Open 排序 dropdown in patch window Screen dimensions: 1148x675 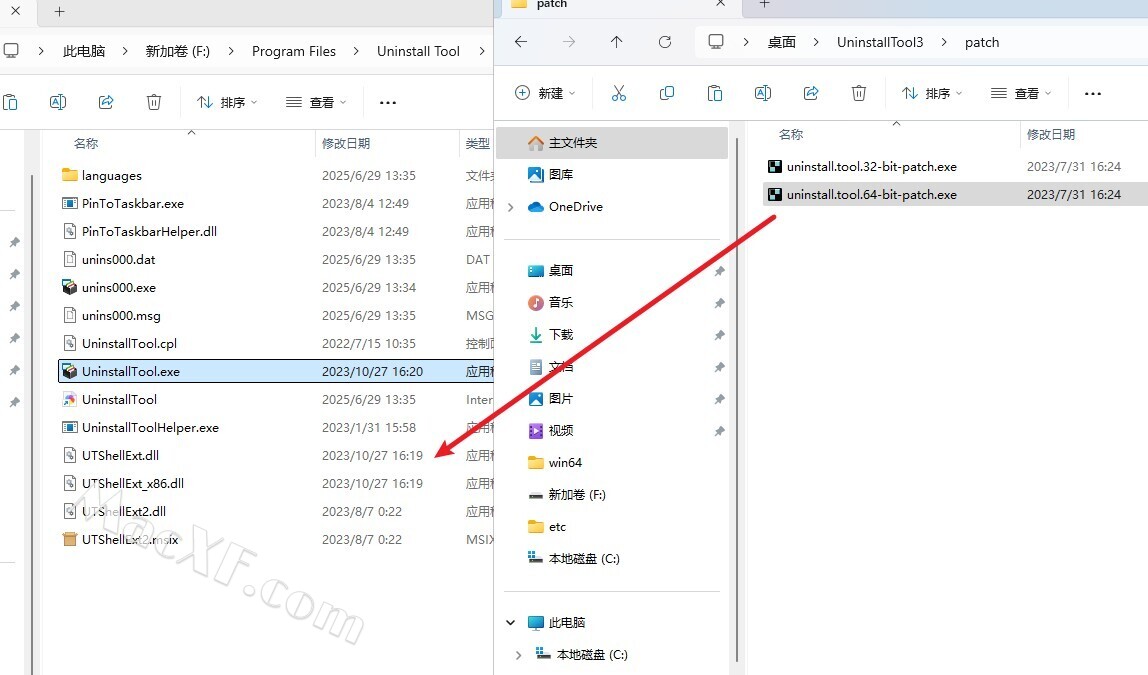(931, 93)
